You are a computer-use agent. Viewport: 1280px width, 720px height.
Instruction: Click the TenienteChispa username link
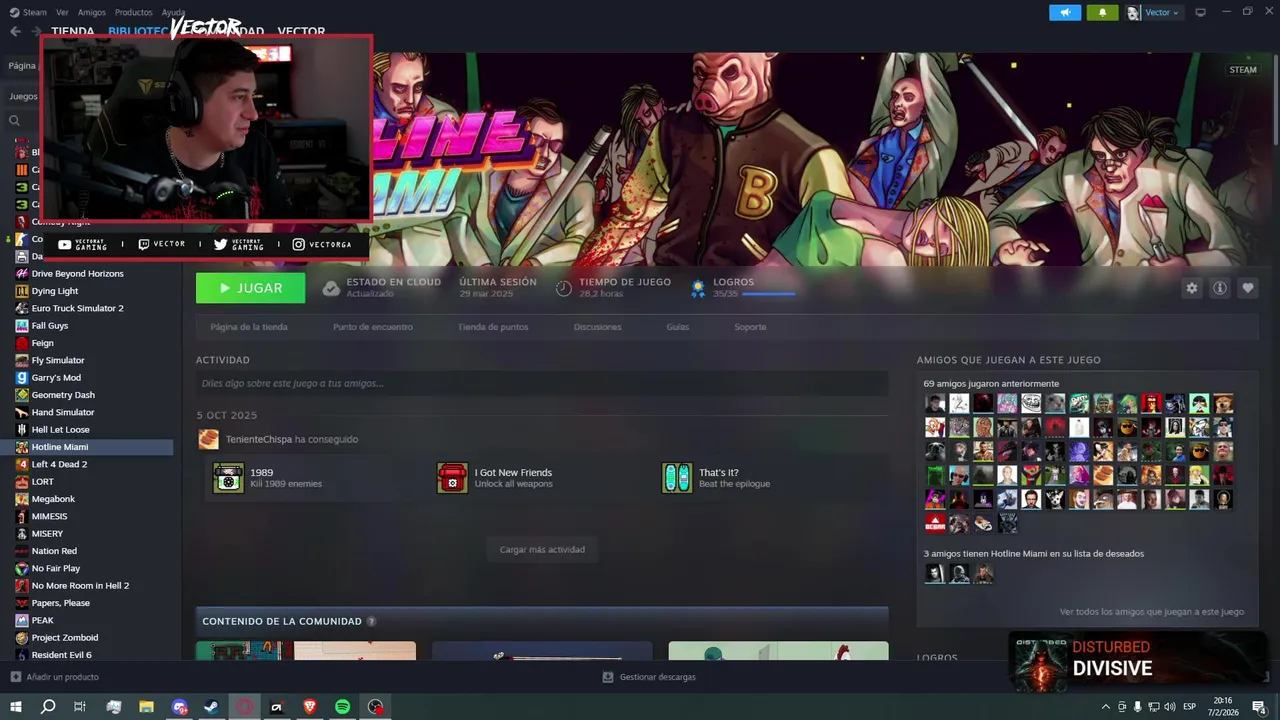259,439
